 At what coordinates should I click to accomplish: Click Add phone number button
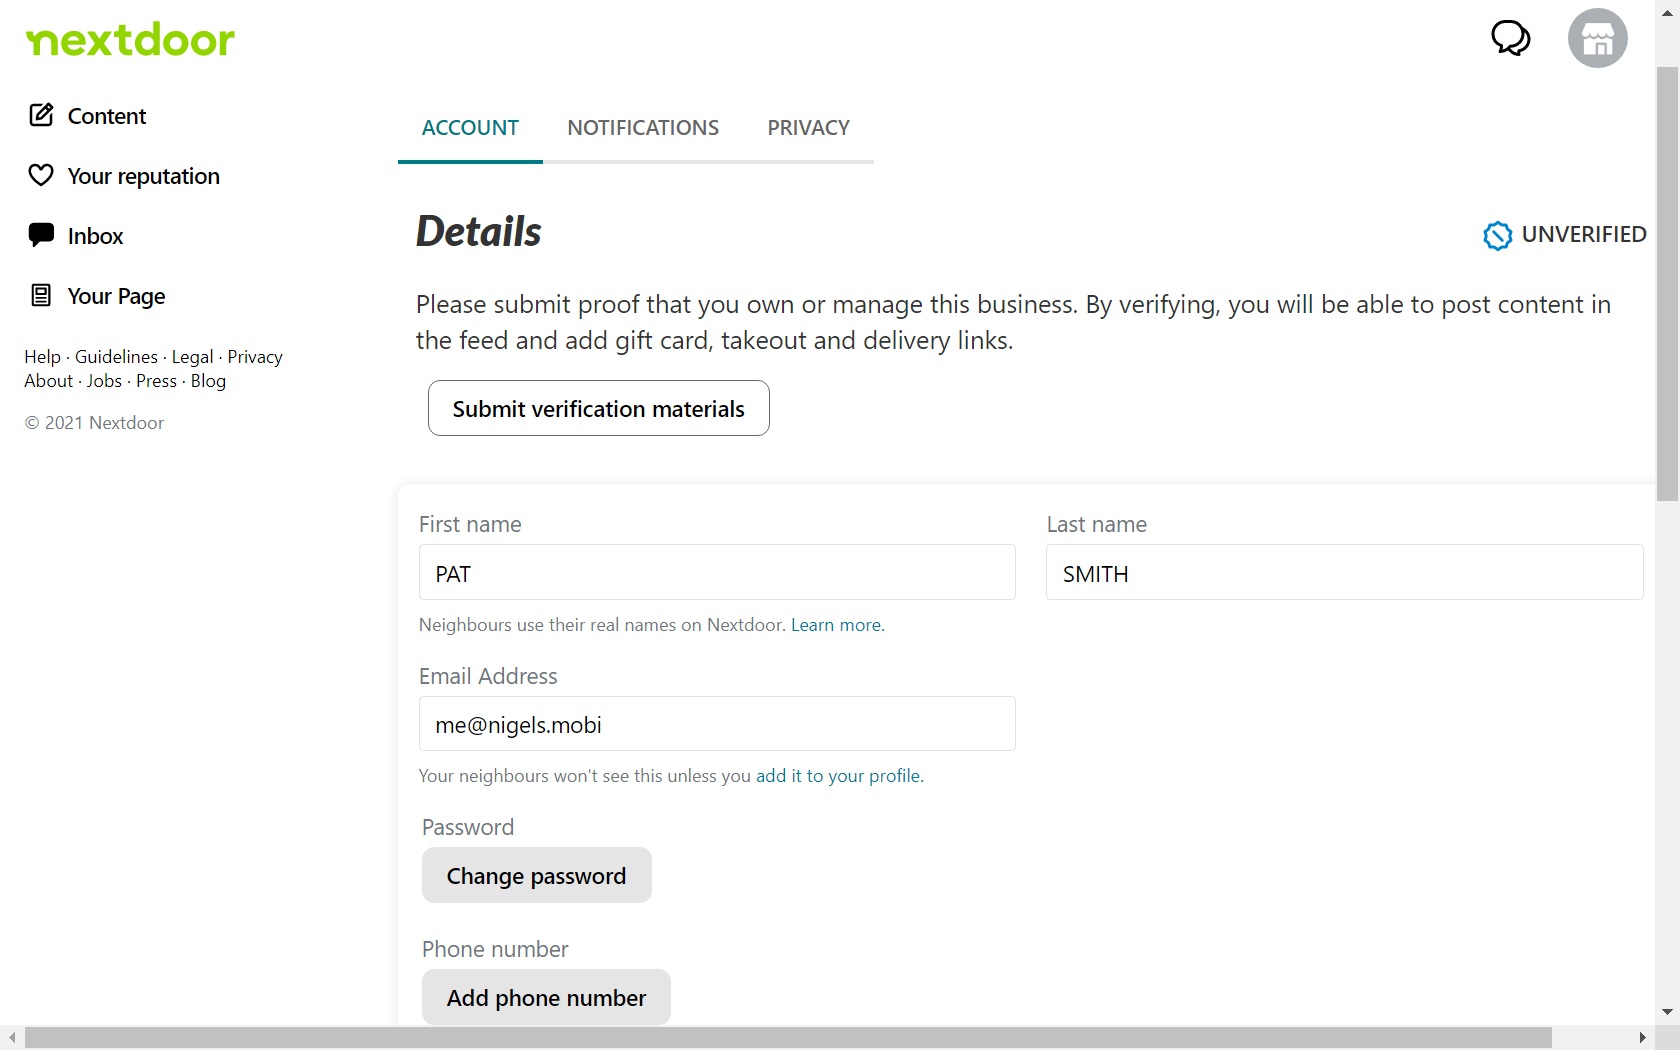[x=546, y=998]
